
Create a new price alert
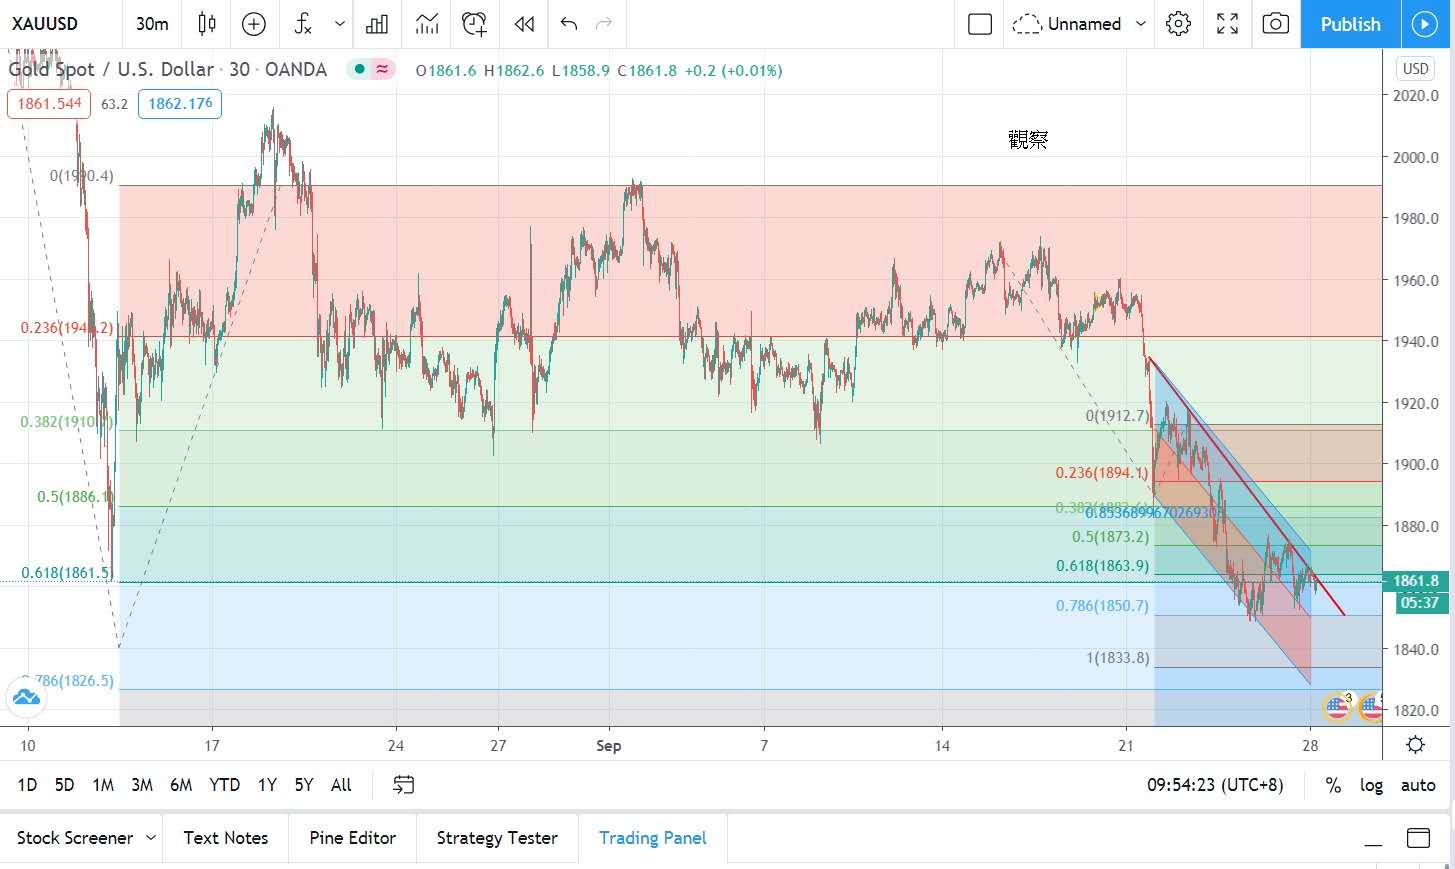click(x=474, y=24)
